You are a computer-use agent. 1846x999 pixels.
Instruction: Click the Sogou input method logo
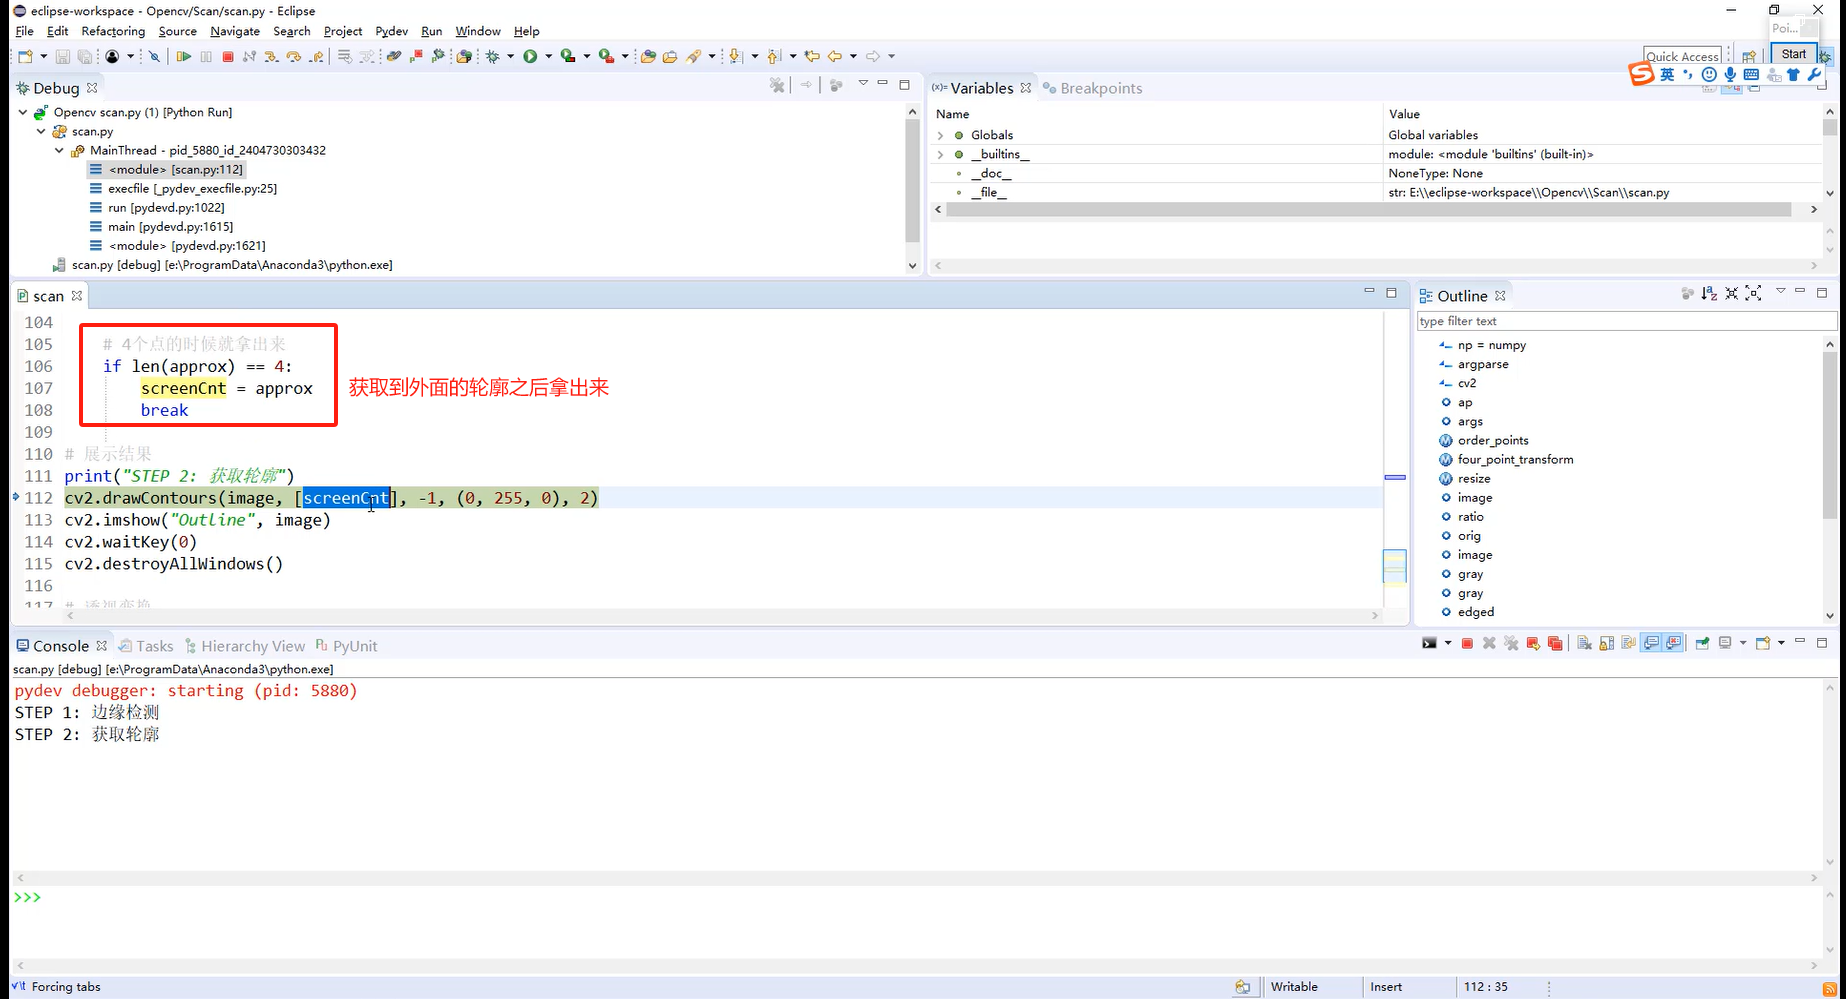pos(1641,74)
